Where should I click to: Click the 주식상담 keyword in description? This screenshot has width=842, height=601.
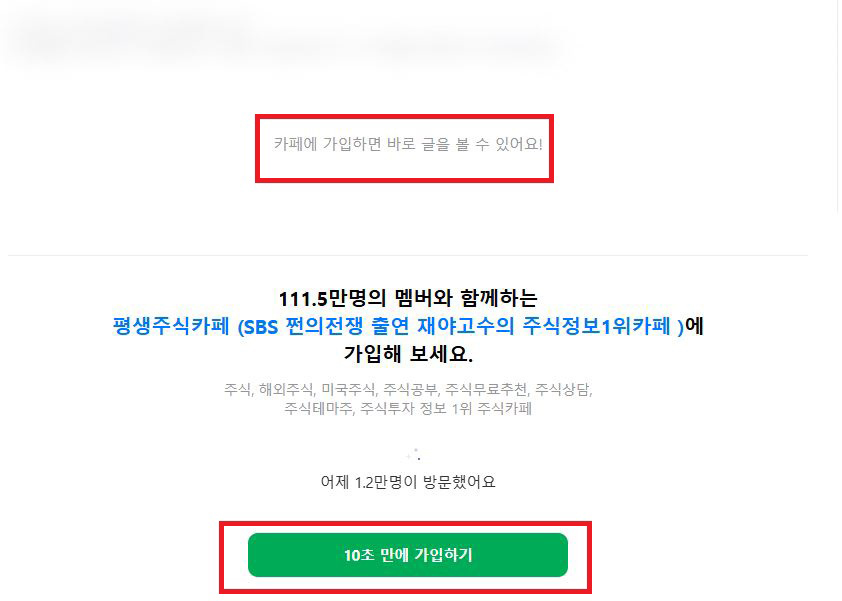[563, 389]
